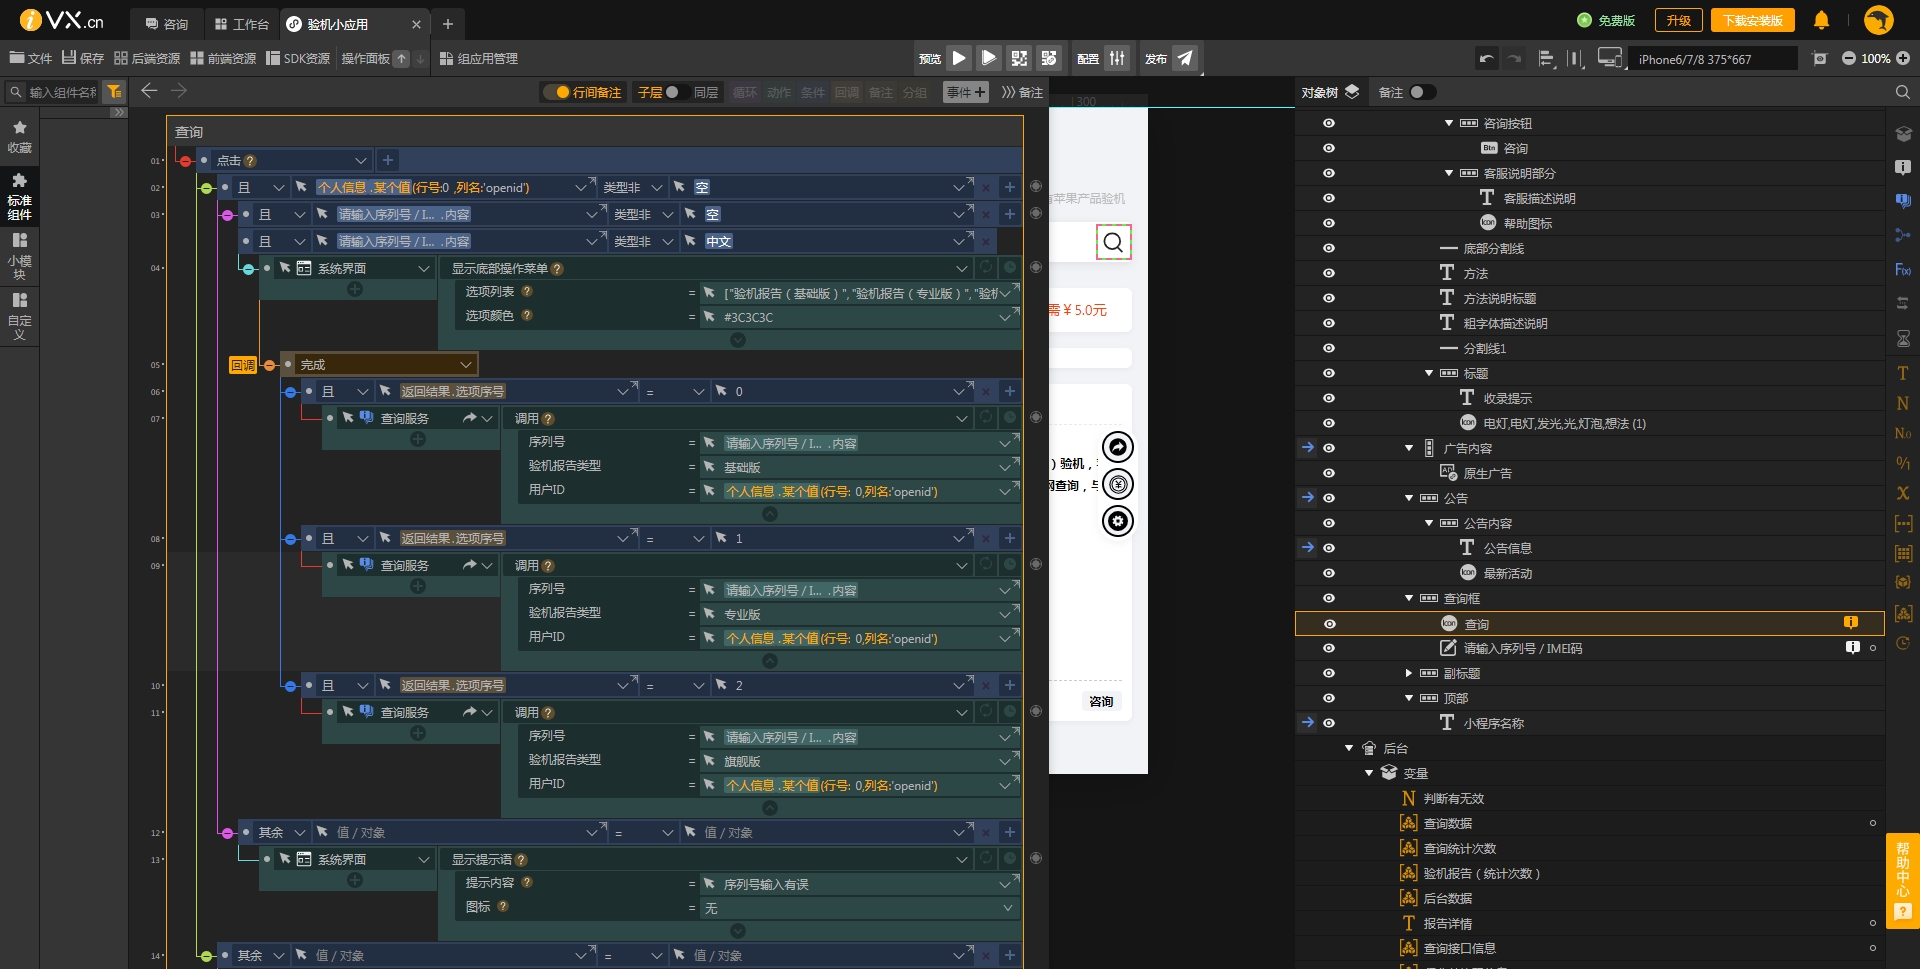The width and height of the screenshot is (1920, 969).
Task: Open the small modules (小模块) sidebar section
Action: coord(19,256)
